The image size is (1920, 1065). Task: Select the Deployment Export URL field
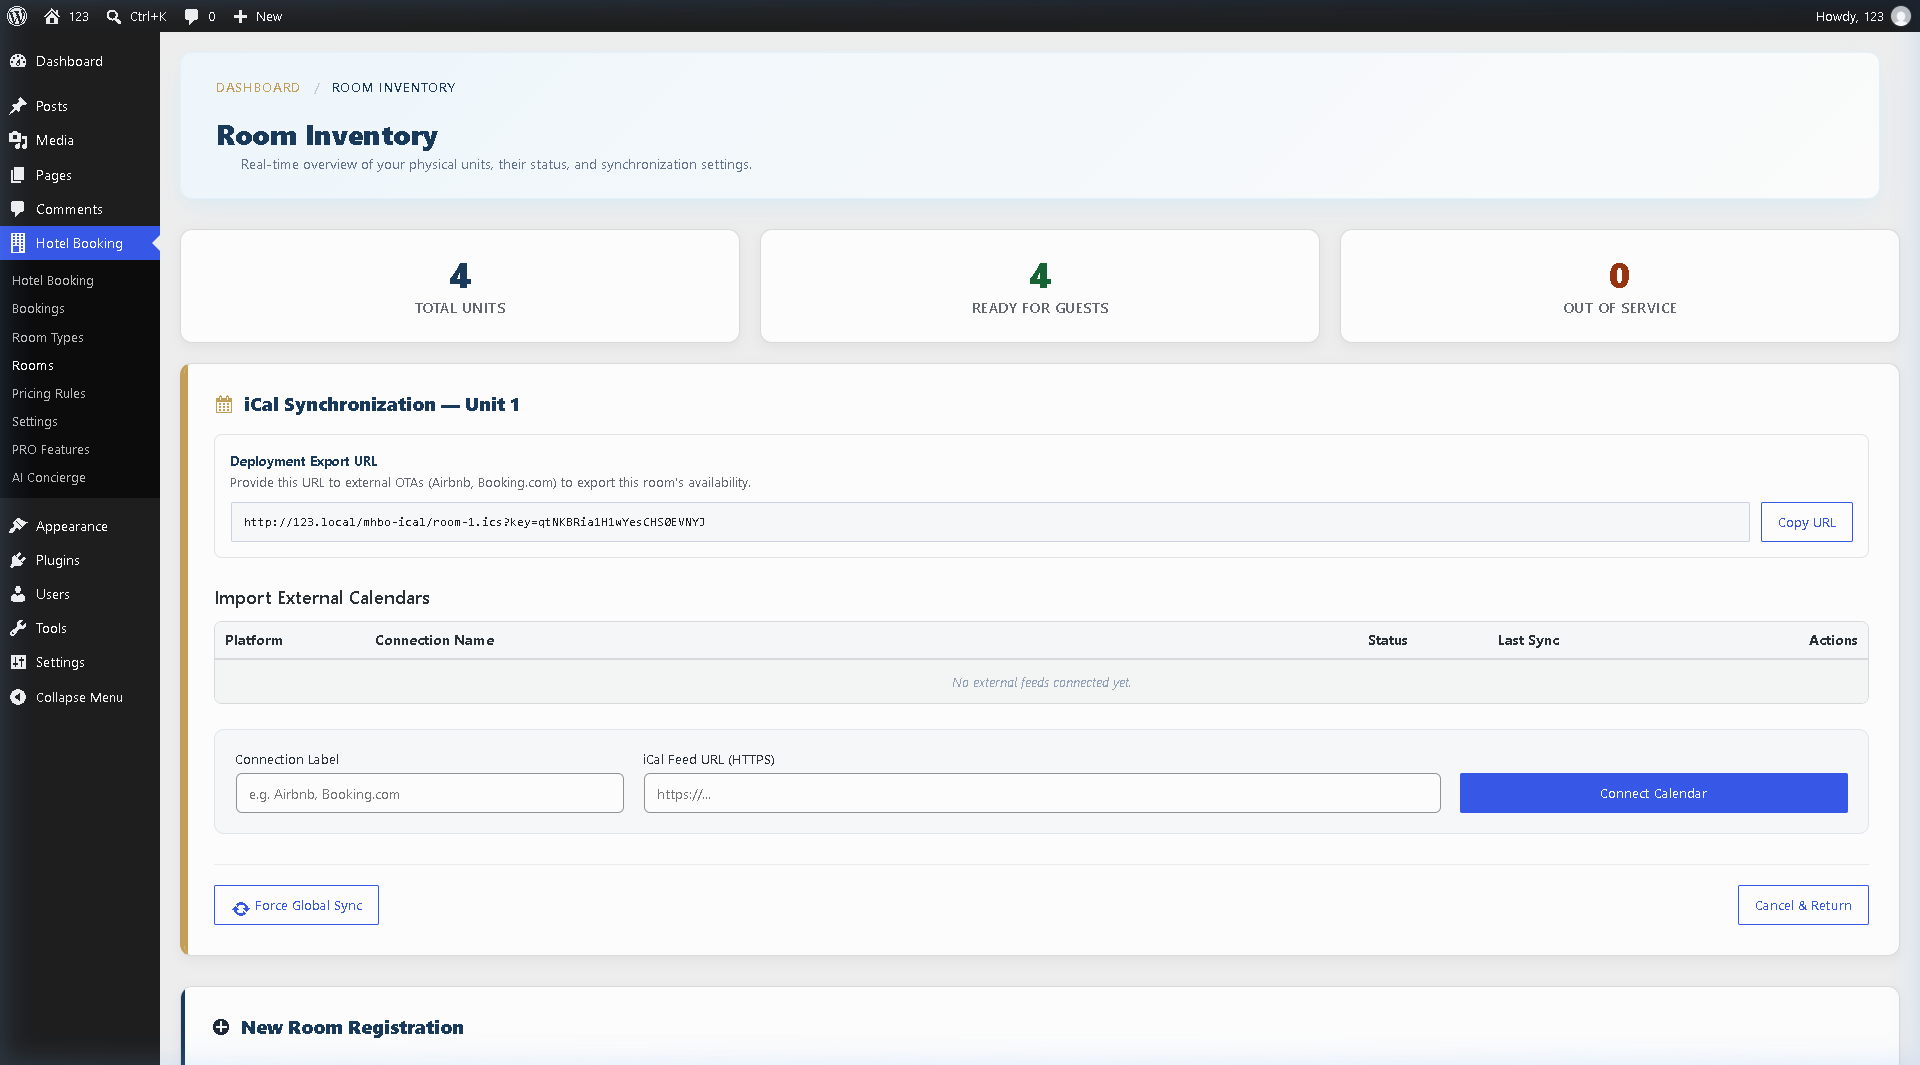[990, 522]
